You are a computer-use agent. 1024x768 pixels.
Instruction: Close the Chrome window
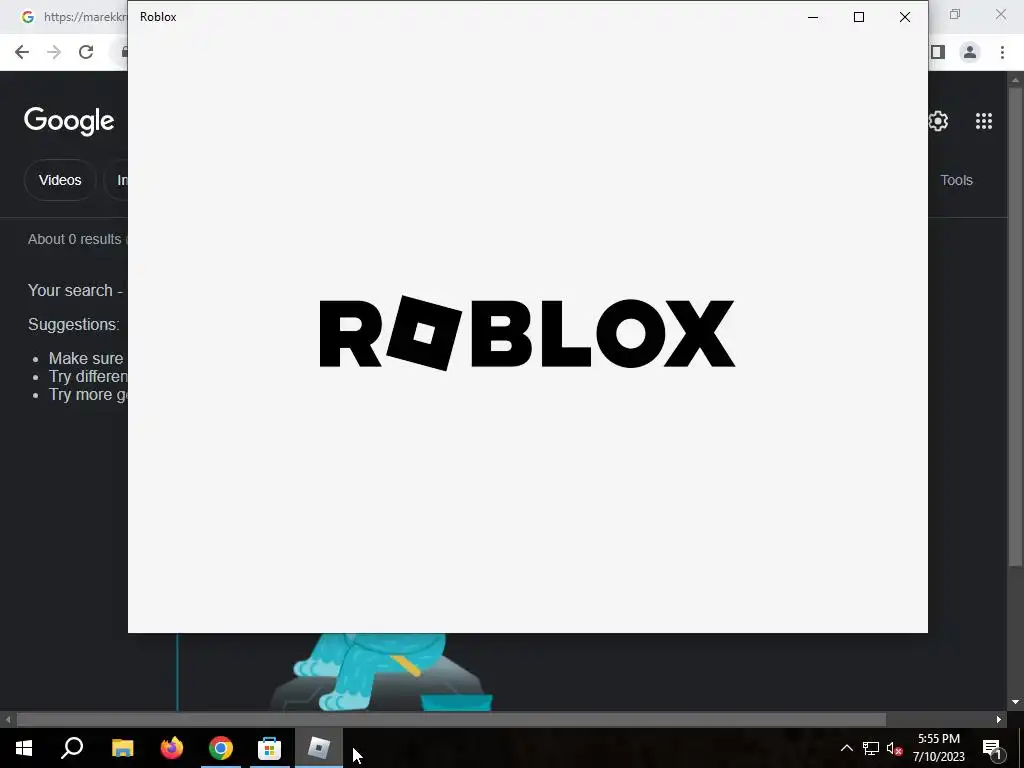coord(1000,14)
